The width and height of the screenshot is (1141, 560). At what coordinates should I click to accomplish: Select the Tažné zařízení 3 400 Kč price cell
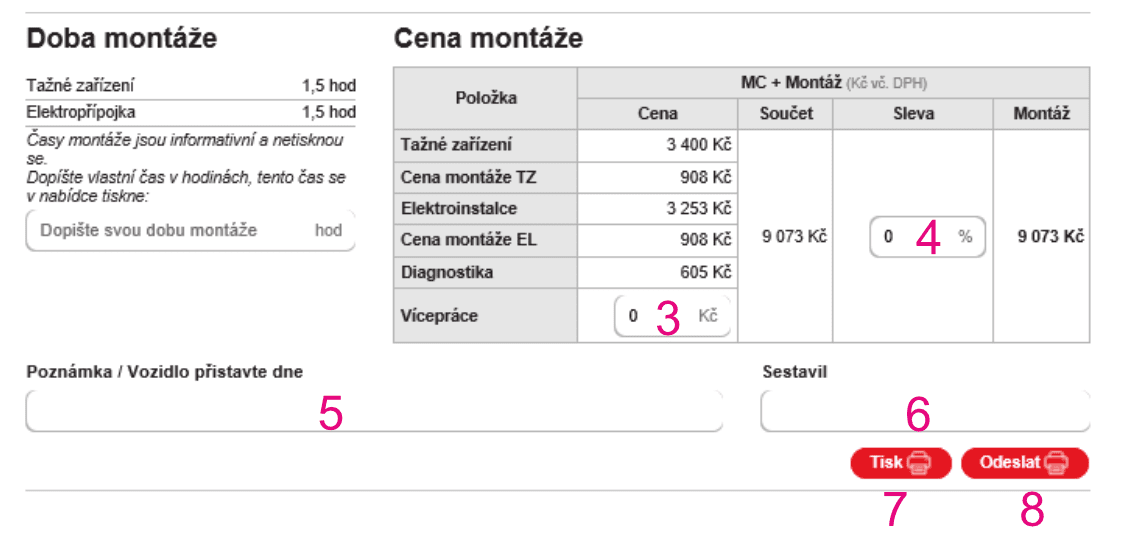(x=658, y=146)
